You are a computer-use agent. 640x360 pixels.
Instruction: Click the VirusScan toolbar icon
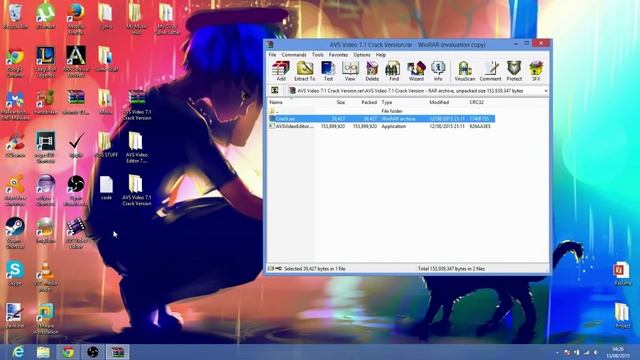(464, 71)
